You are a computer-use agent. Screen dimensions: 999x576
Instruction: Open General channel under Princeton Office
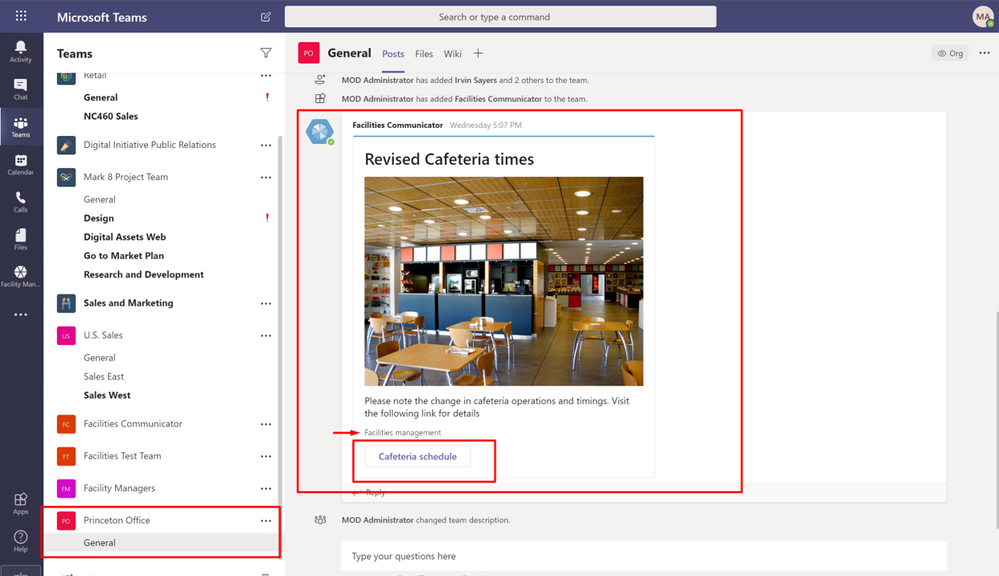click(x=99, y=543)
